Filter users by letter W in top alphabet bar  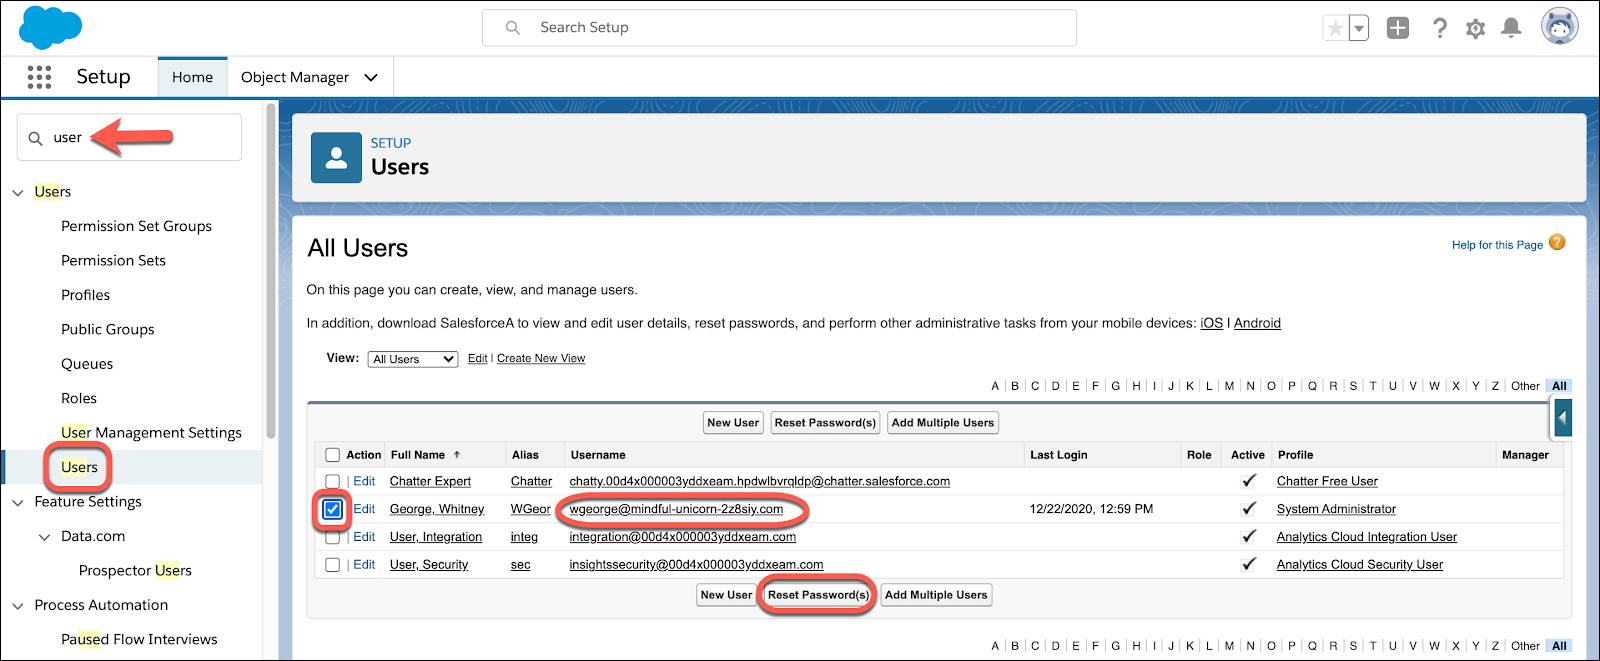1434,386
